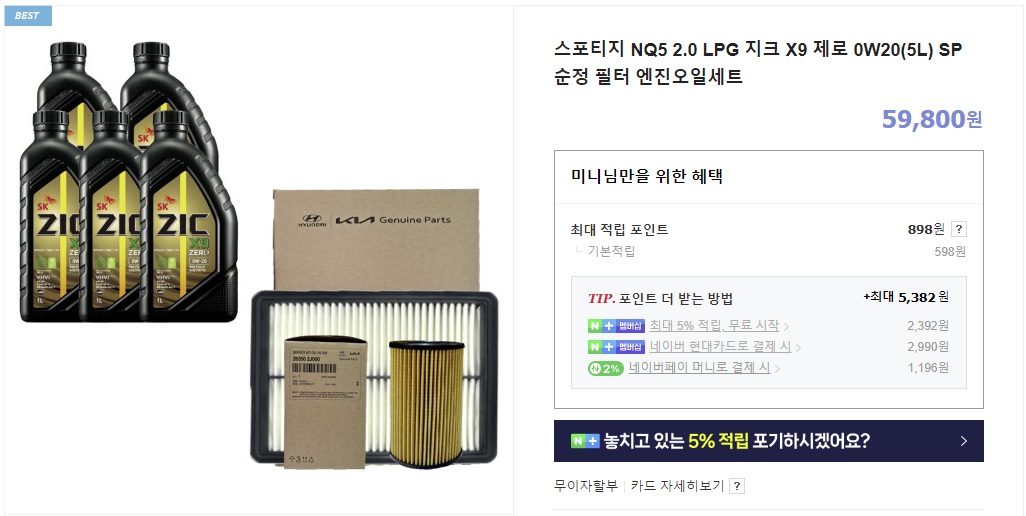Screen dimensions: 1026x516
Task: Open the 네이버페이 머니로 결제 시 link
Action: click(699, 368)
